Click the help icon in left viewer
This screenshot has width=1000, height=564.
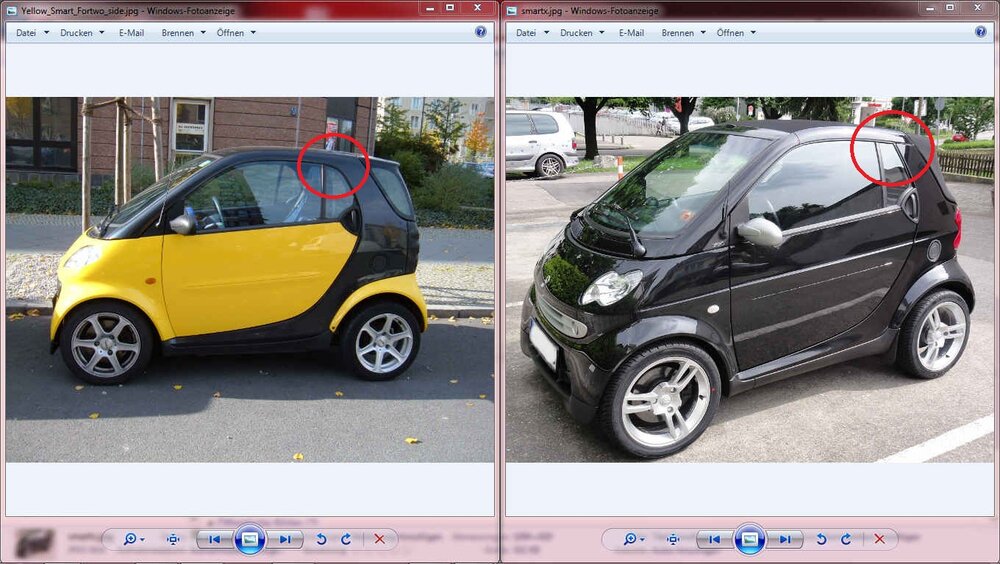point(480,32)
